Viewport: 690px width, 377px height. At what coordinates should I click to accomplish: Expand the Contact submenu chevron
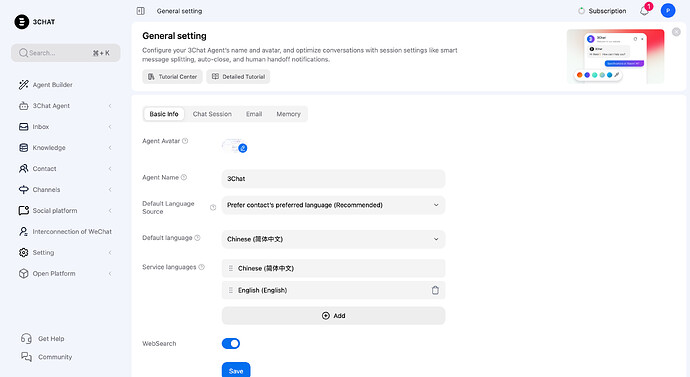coord(110,168)
